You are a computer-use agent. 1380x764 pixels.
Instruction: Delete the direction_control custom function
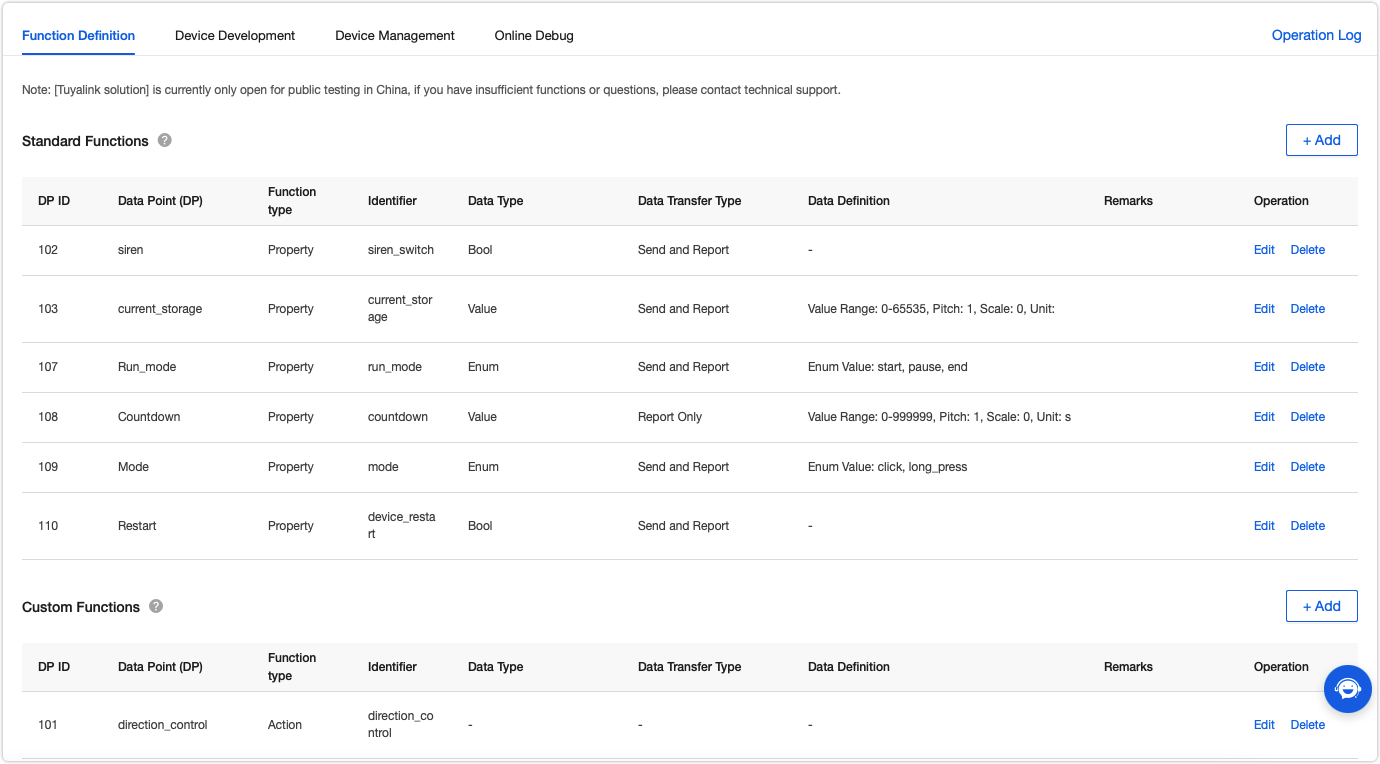pos(1307,725)
